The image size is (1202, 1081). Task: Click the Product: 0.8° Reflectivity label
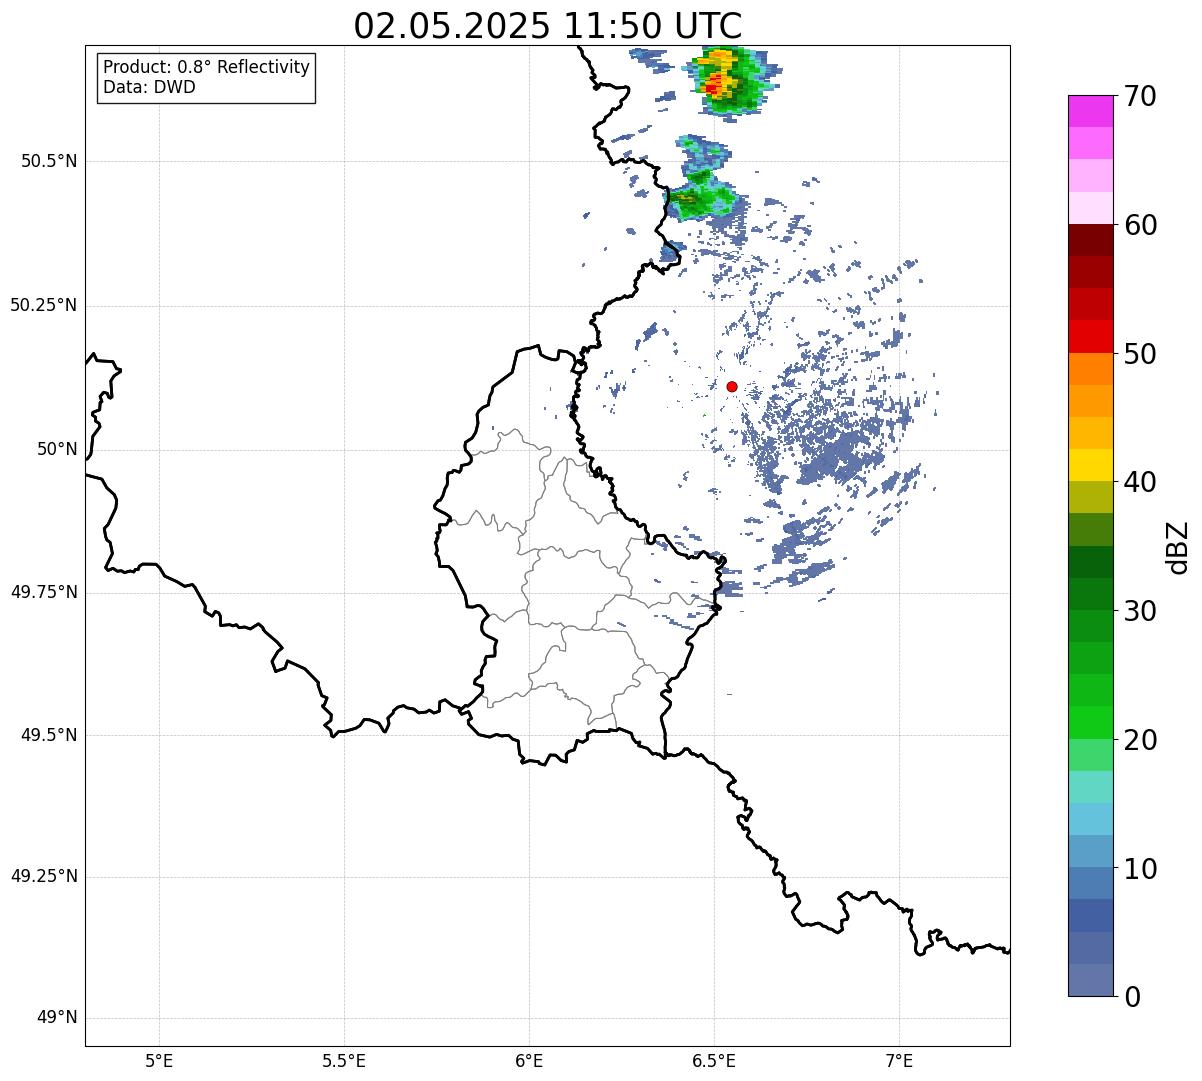click(x=207, y=67)
